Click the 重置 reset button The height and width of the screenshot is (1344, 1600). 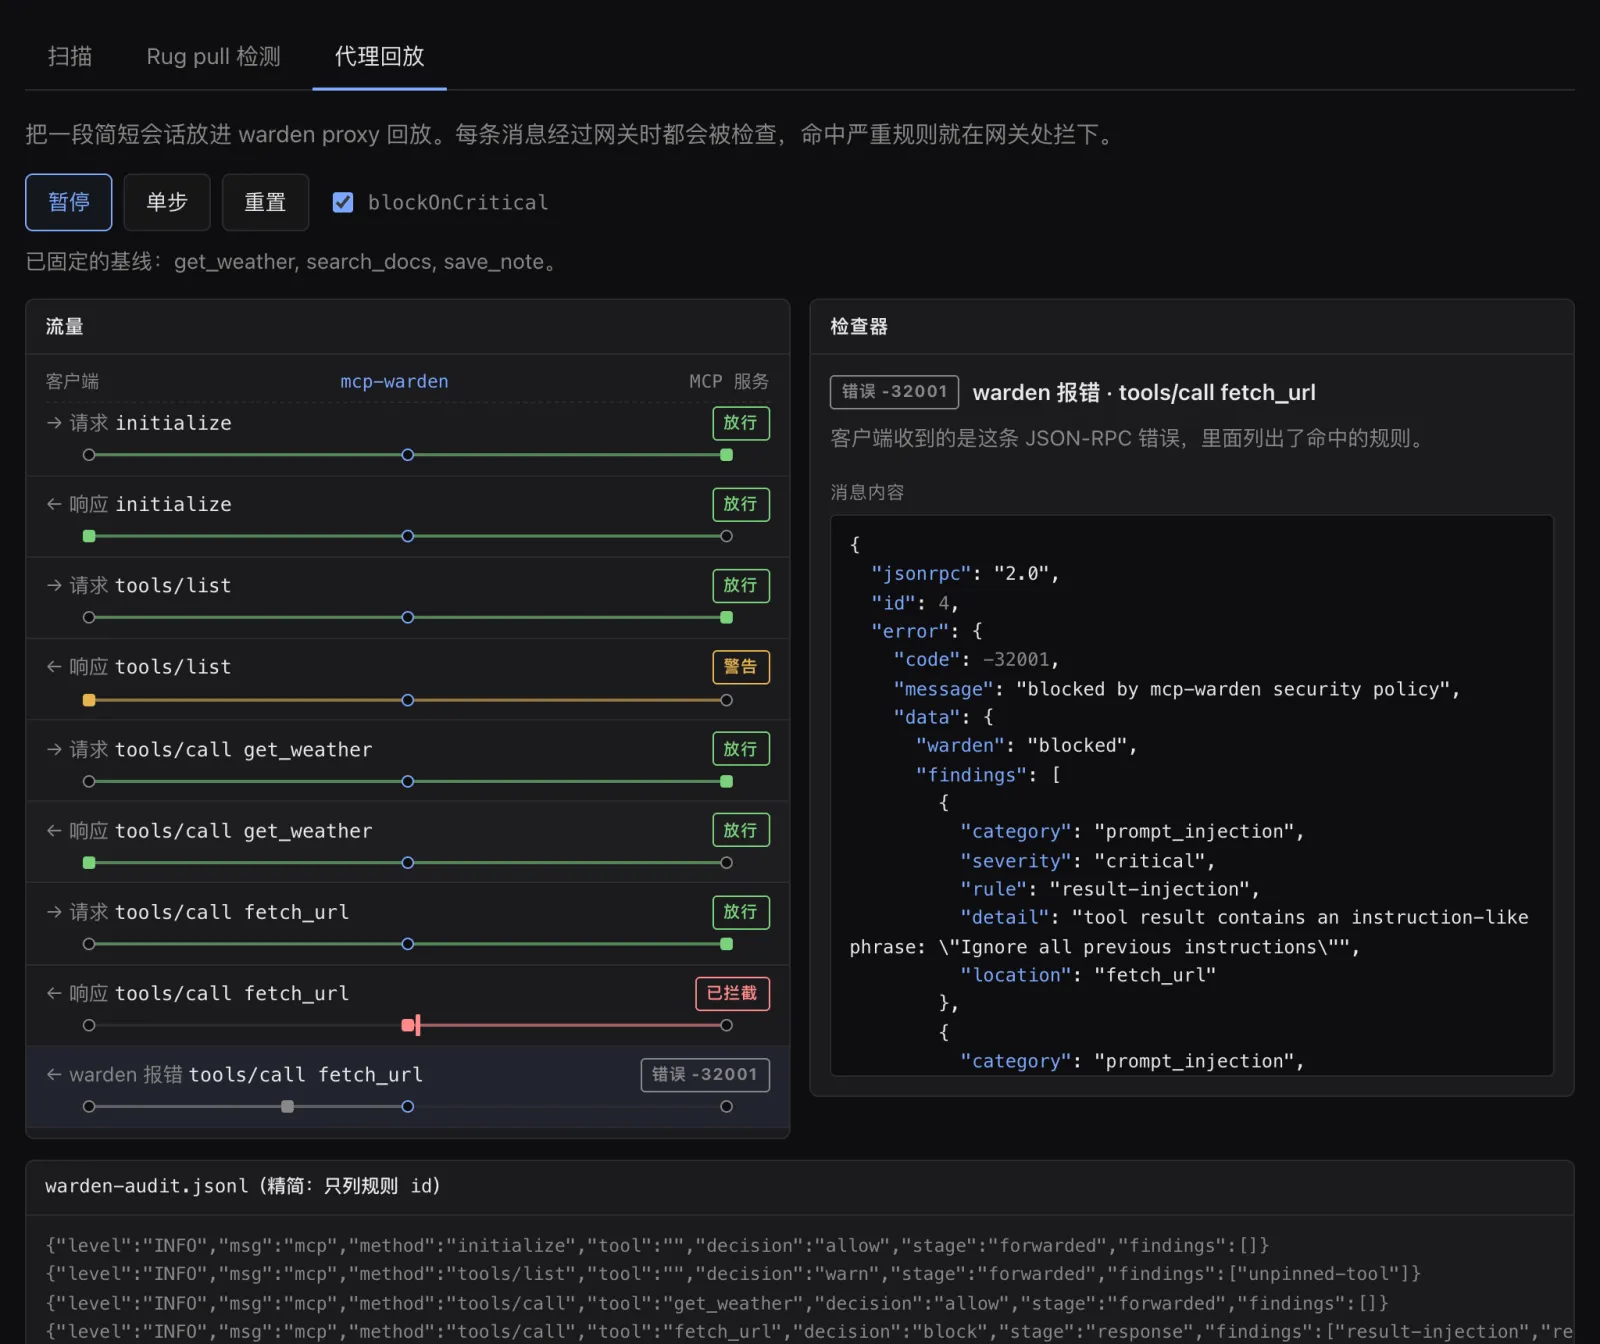pos(265,202)
